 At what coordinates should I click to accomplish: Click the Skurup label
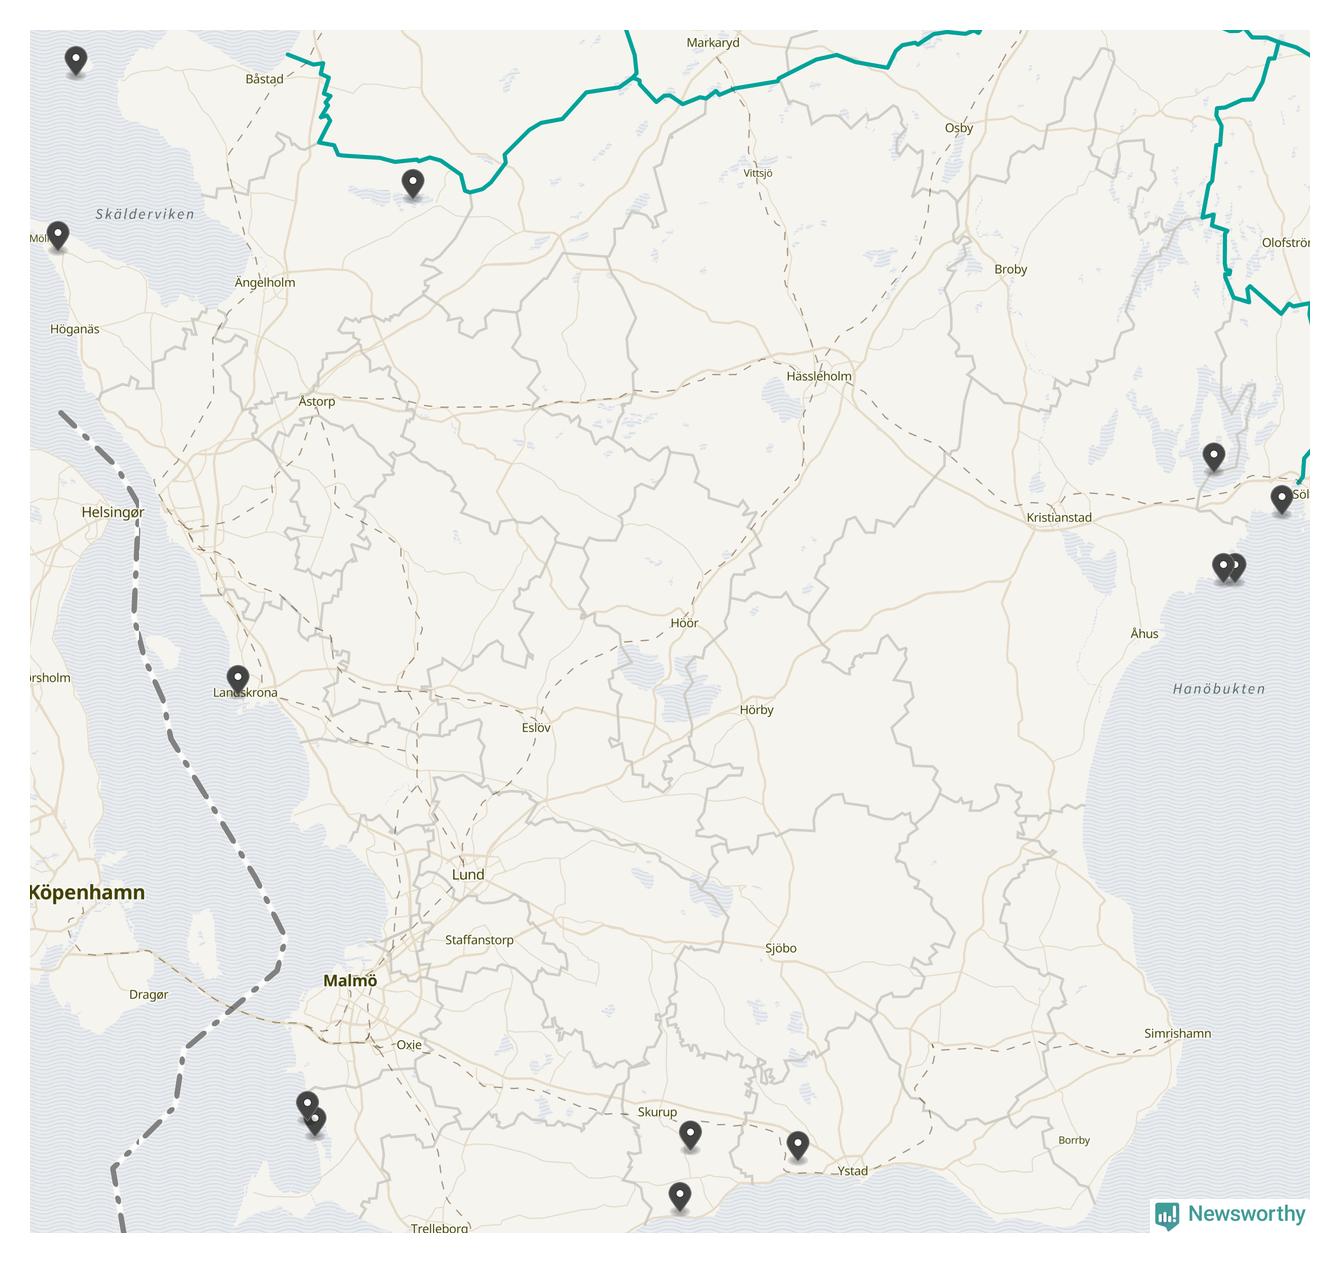(x=657, y=1111)
